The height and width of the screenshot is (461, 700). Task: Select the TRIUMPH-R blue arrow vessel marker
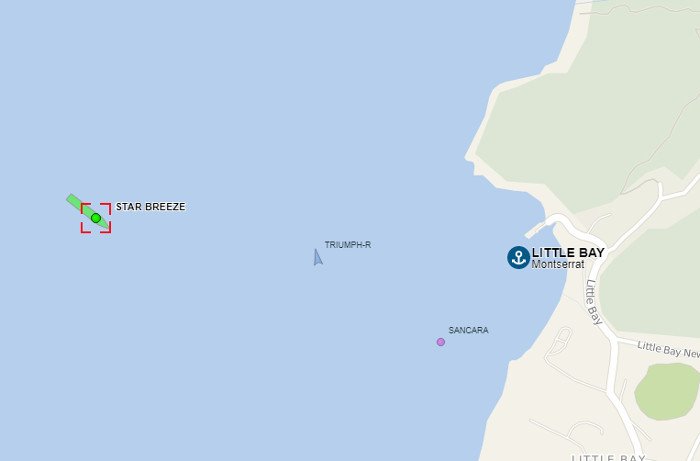tap(317, 257)
